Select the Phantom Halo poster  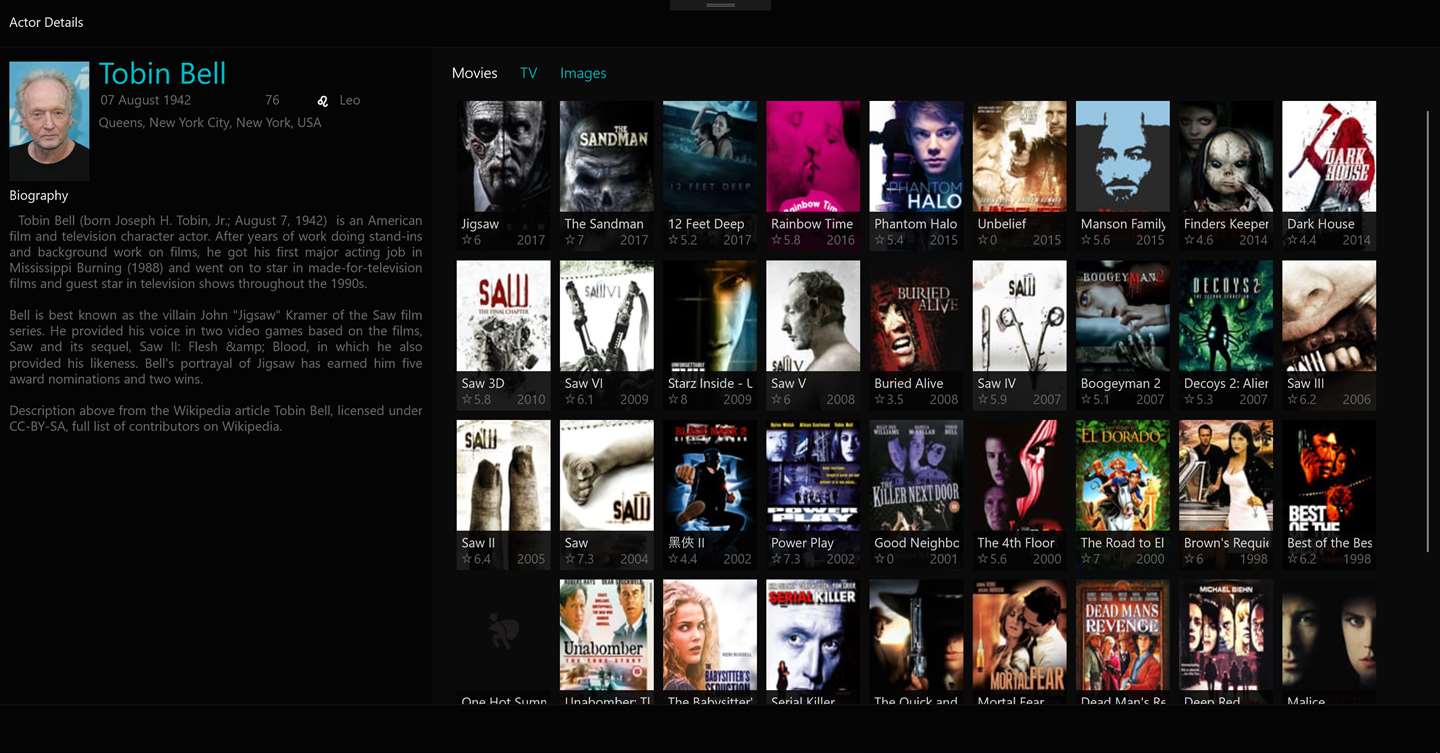coord(916,156)
